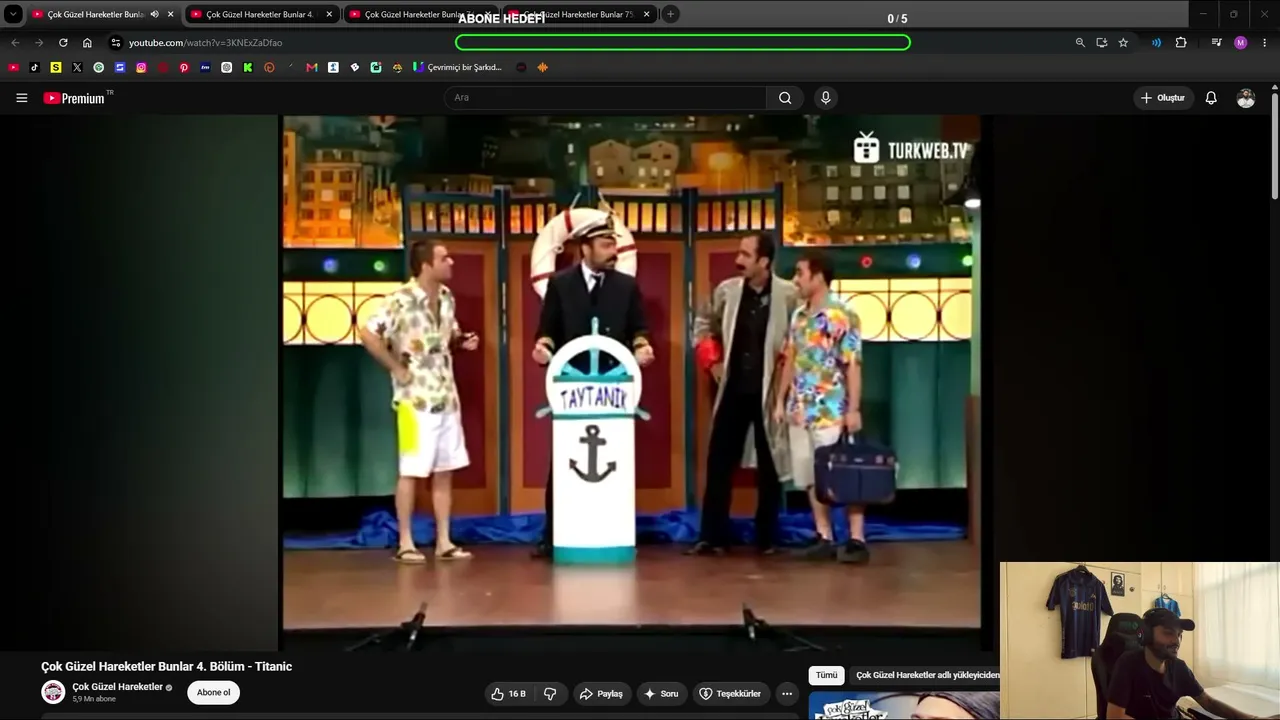Viewport: 1280px width, 720px height.
Task: Open the suggested video thumbnail below chips
Action: pyautogui.click(x=903, y=706)
